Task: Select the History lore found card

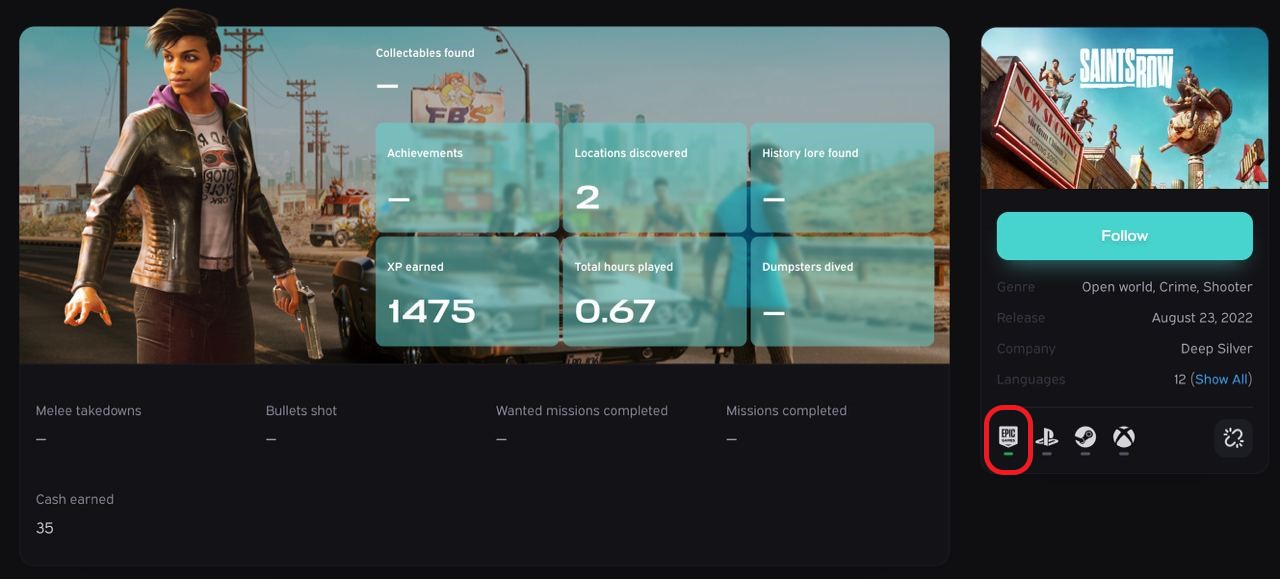Action: tap(842, 178)
